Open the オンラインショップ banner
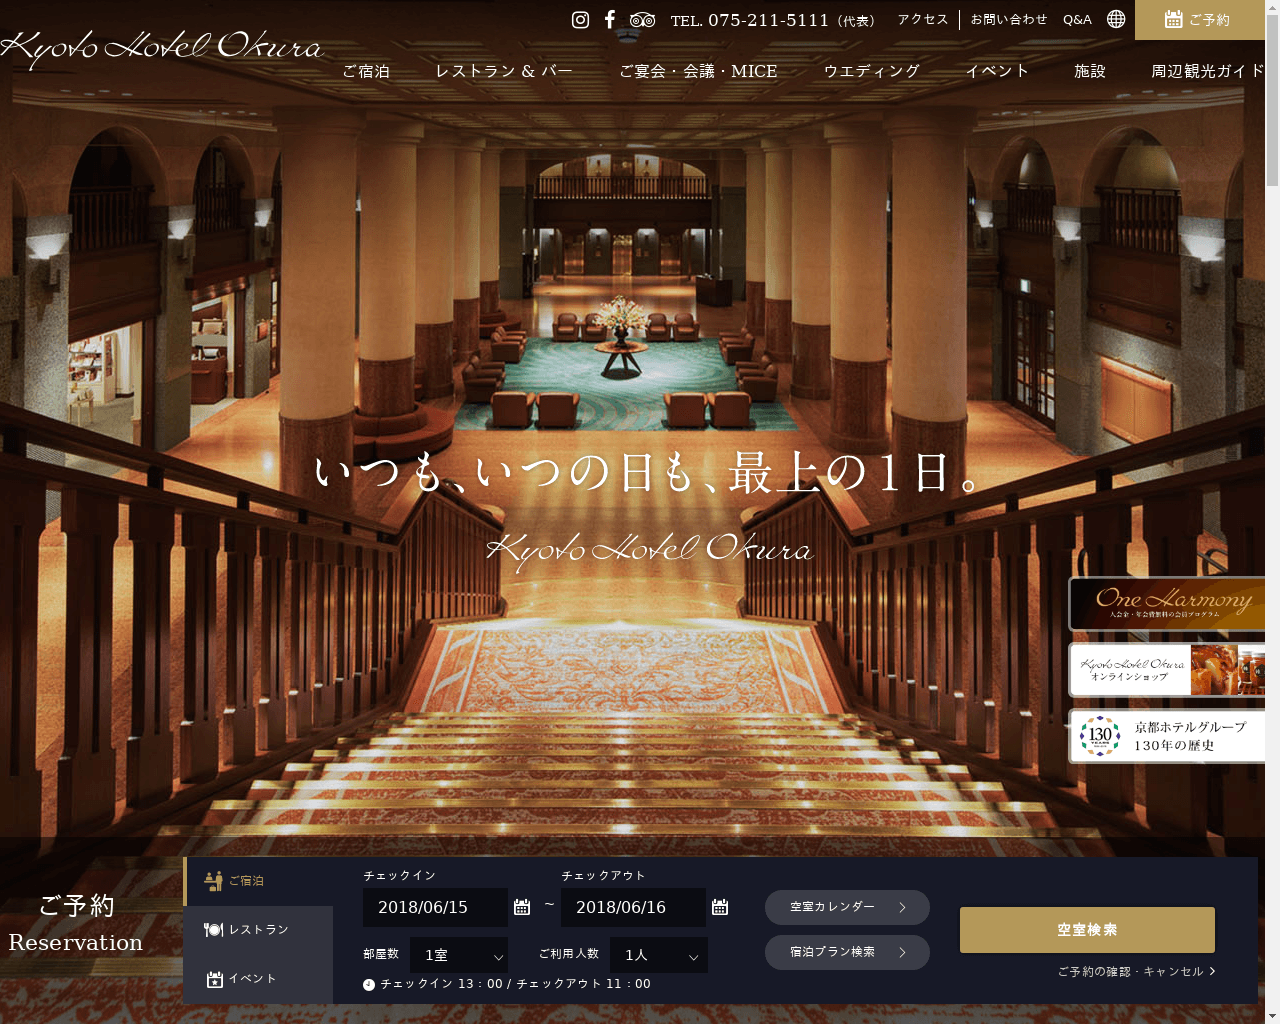1280x1024 pixels. 1167,669
